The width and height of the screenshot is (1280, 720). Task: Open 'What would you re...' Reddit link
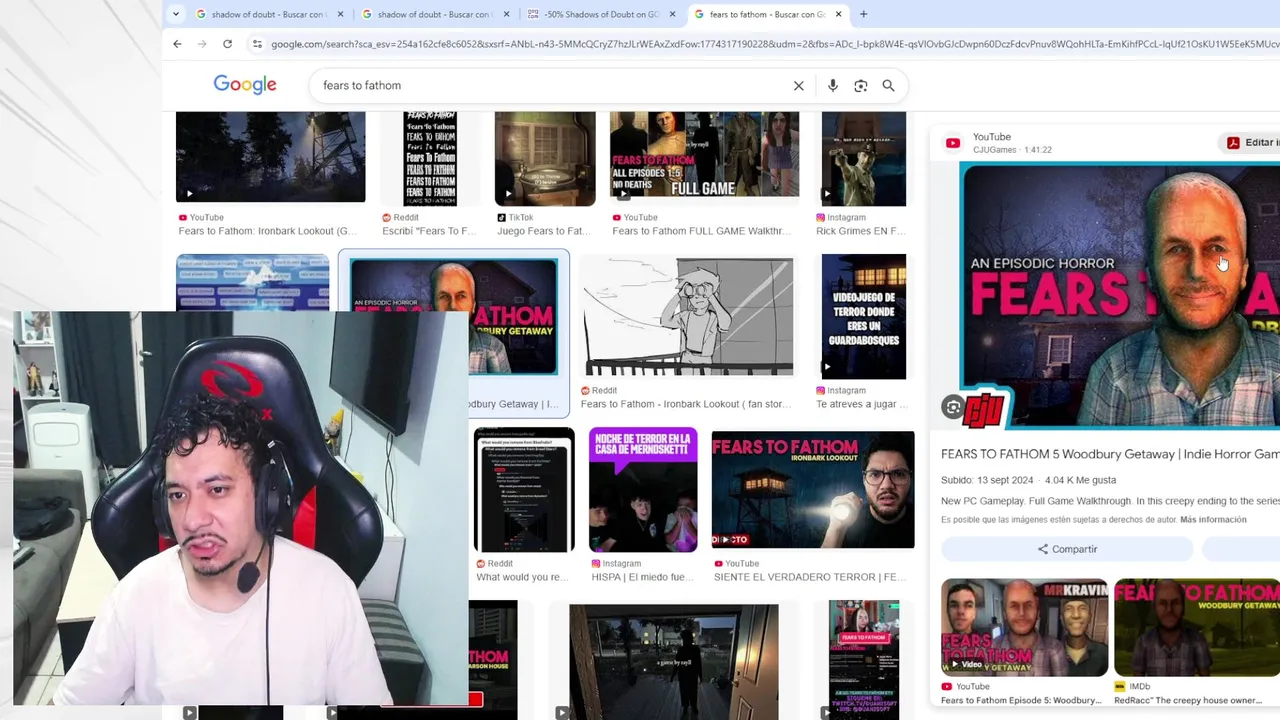coord(521,577)
